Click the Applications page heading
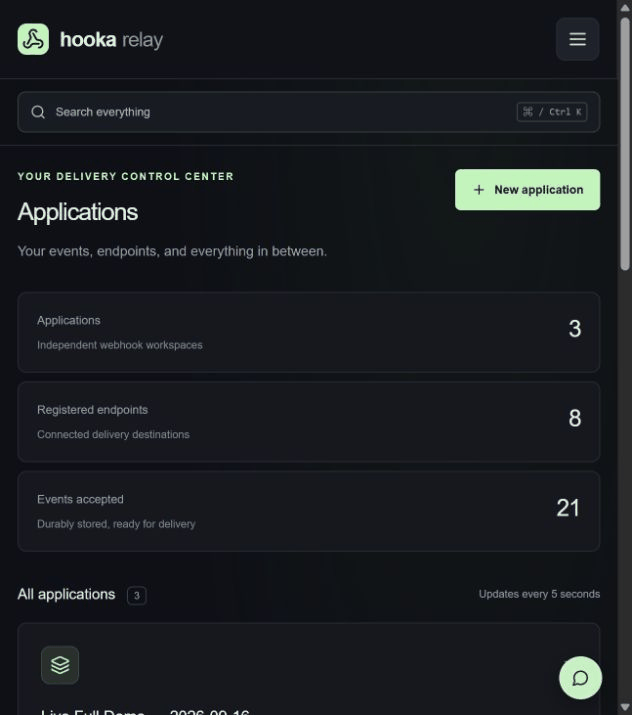 click(78, 212)
